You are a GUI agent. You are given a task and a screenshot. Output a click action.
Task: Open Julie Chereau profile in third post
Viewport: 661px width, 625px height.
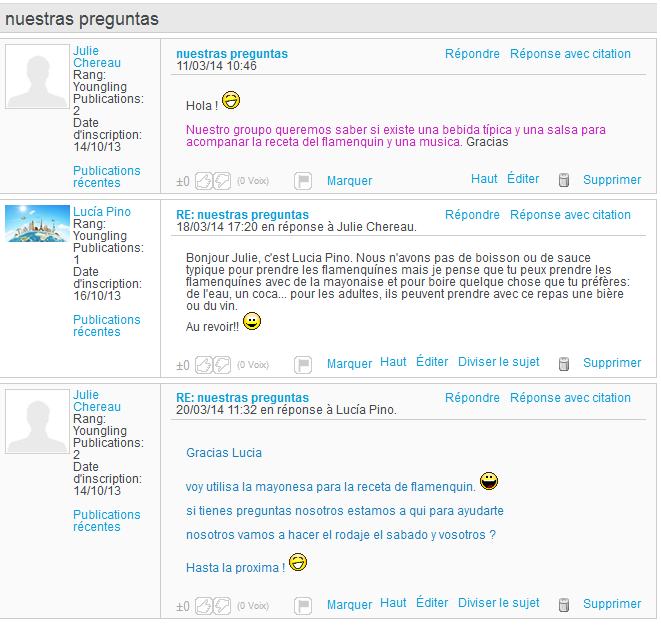pyautogui.click(x=97, y=401)
